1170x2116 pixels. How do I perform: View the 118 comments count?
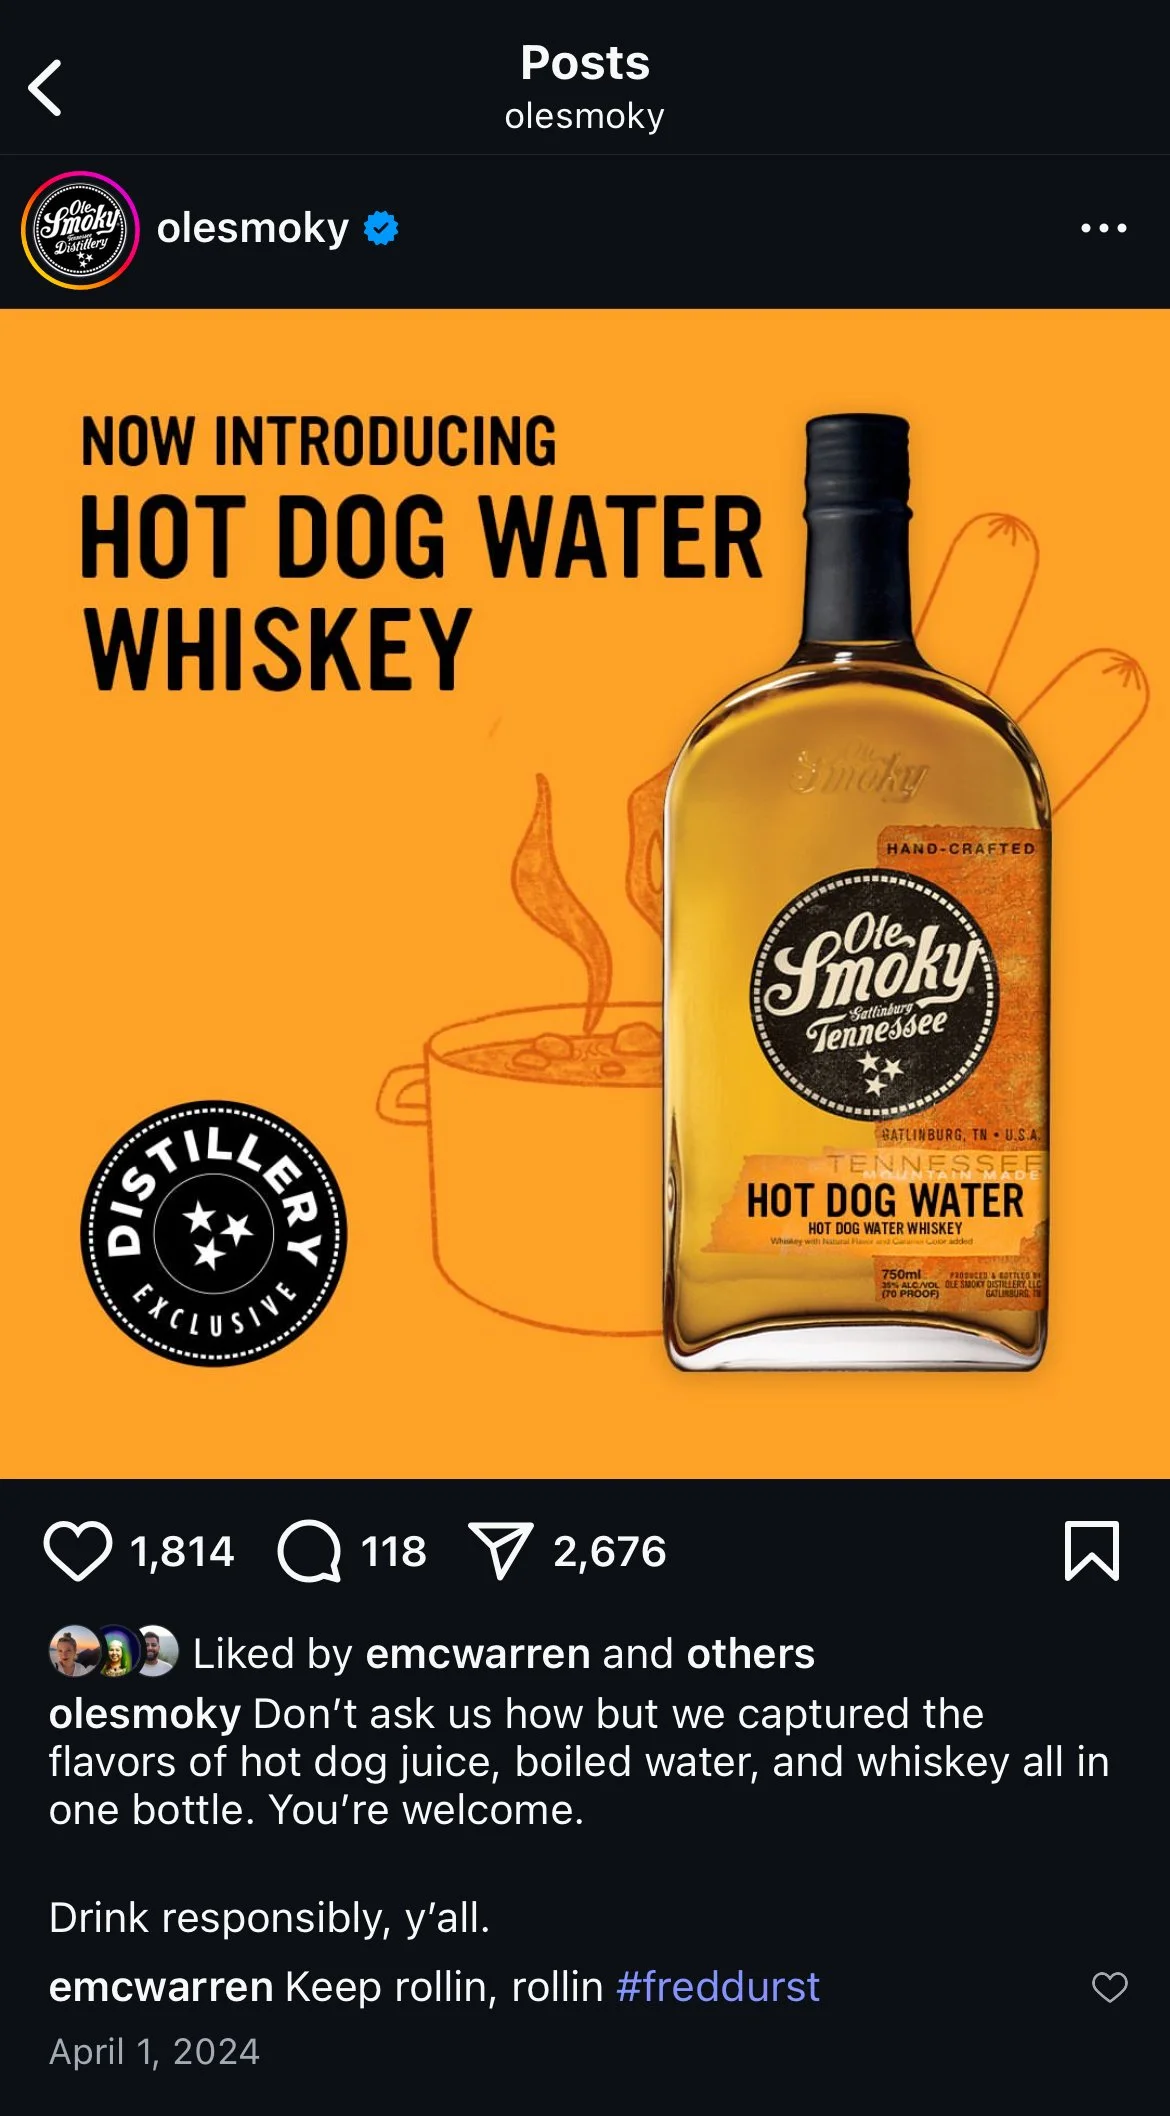tap(394, 1551)
